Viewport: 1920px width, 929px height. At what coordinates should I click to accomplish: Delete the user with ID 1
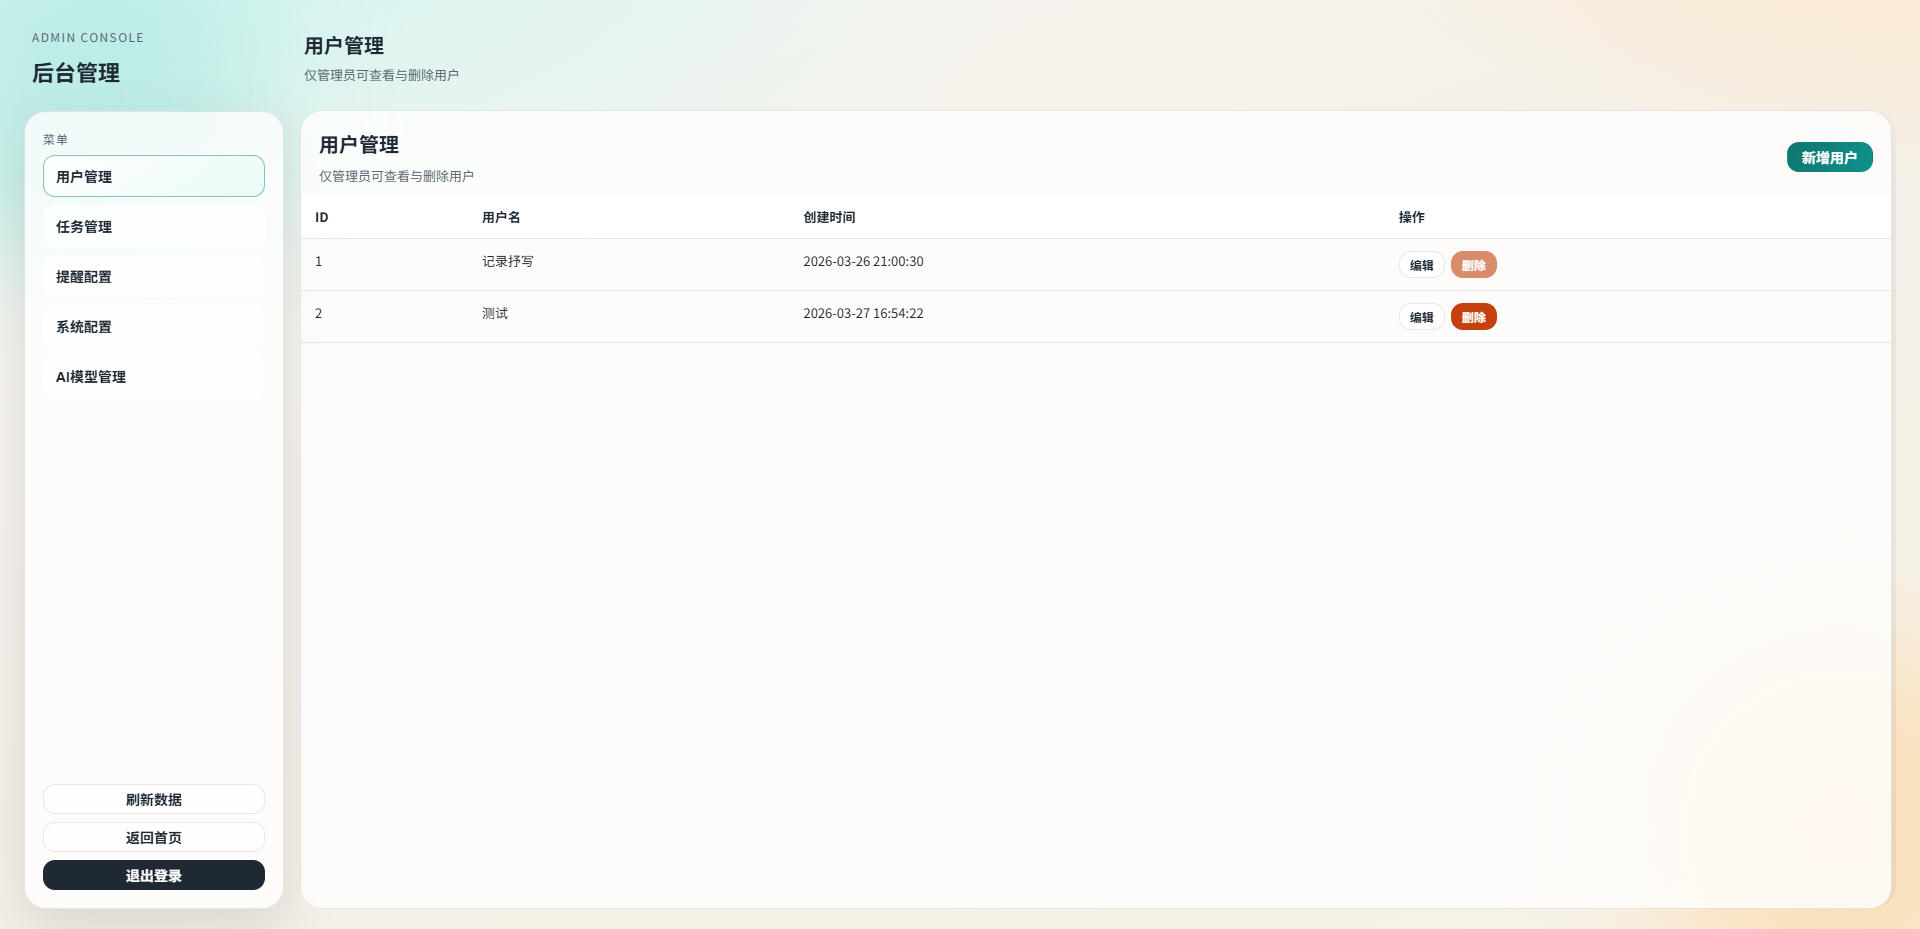1473,265
